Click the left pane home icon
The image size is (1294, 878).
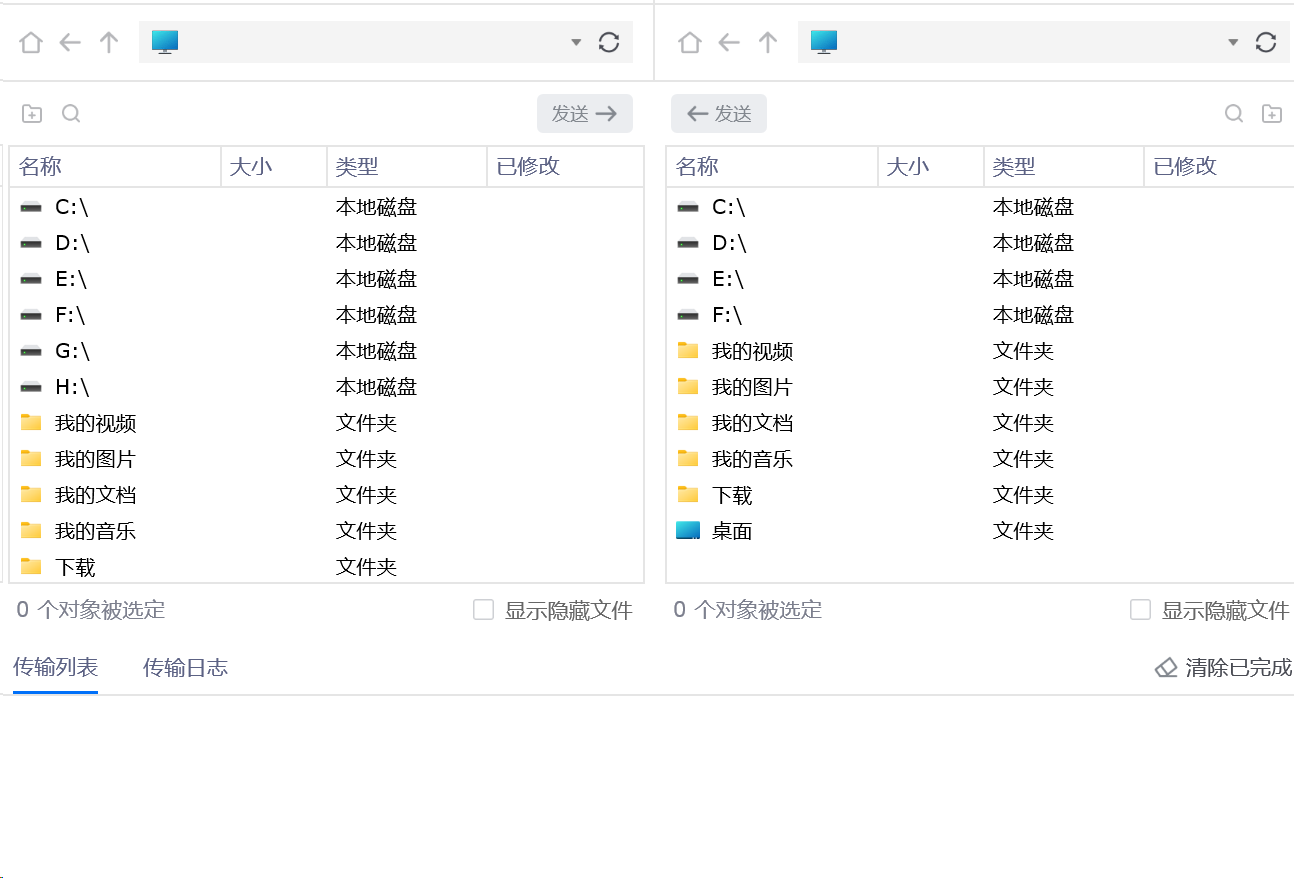31,42
